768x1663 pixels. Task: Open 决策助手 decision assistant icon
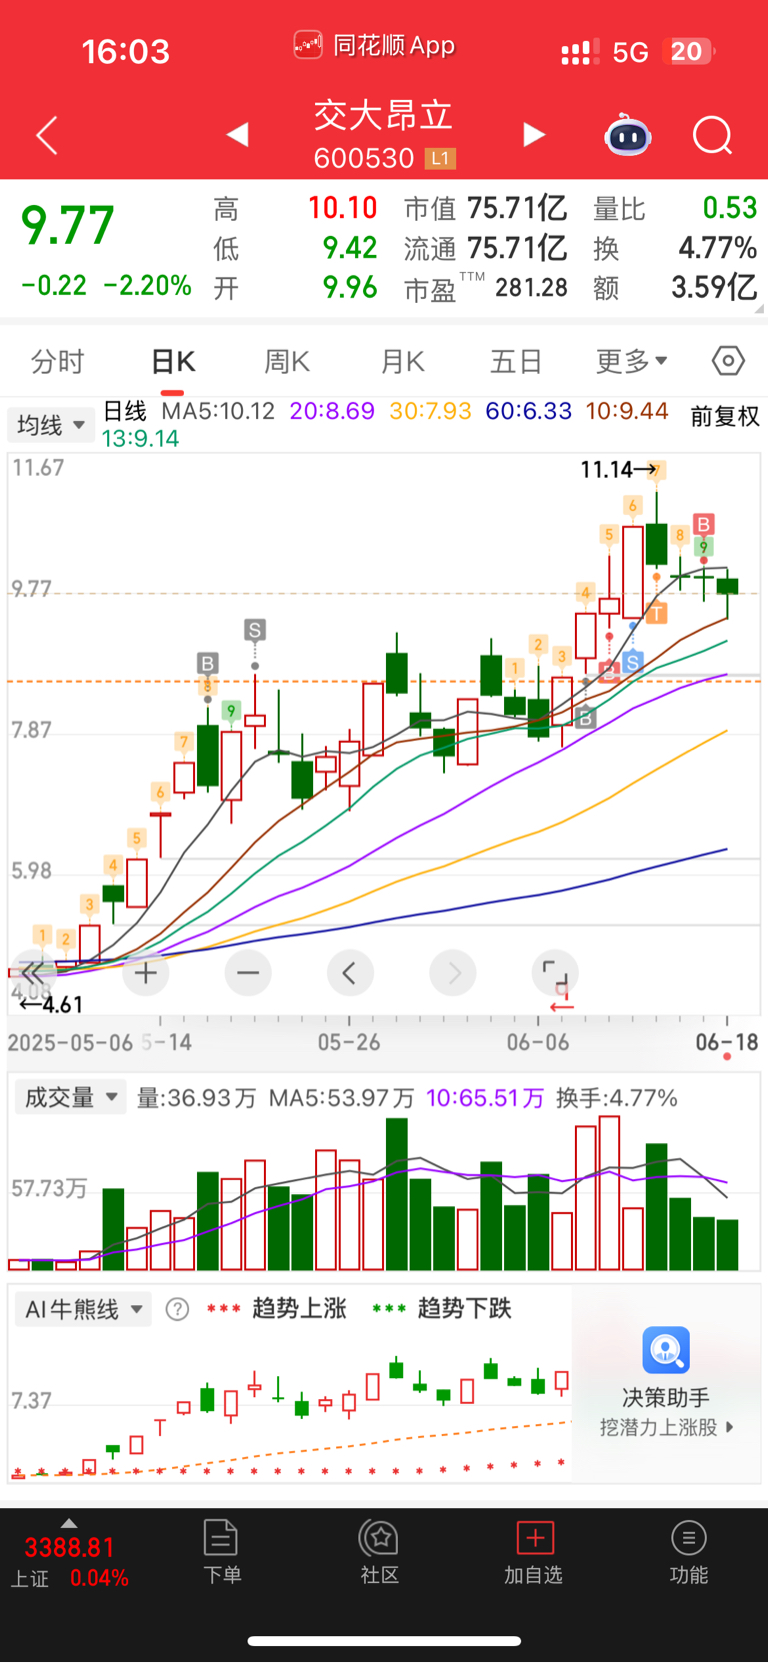(x=666, y=1351)
